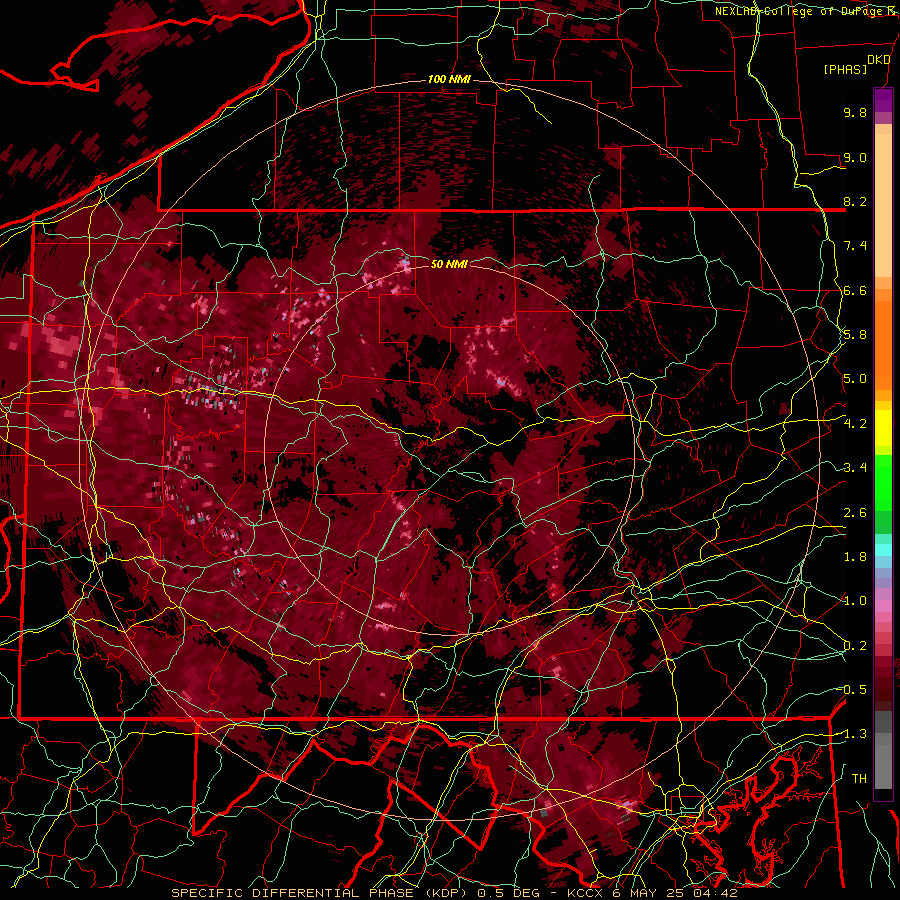Click the 2.6 scale value

pos(855,512)
